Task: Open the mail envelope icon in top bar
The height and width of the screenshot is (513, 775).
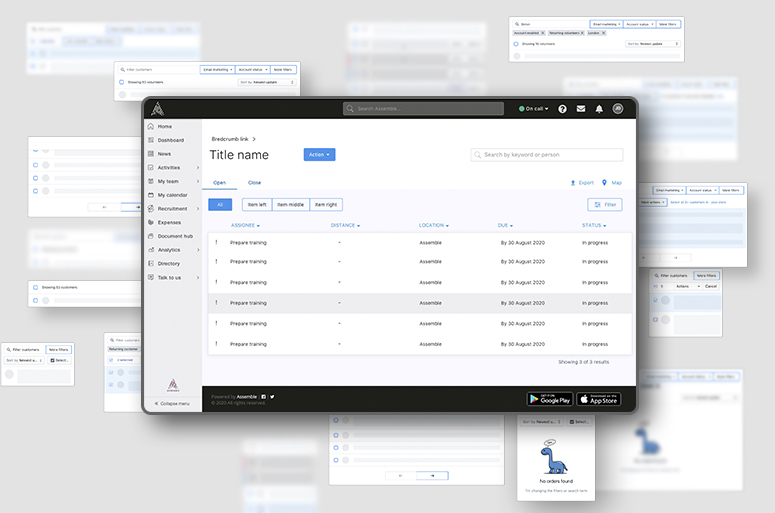Action: [581, 108]
